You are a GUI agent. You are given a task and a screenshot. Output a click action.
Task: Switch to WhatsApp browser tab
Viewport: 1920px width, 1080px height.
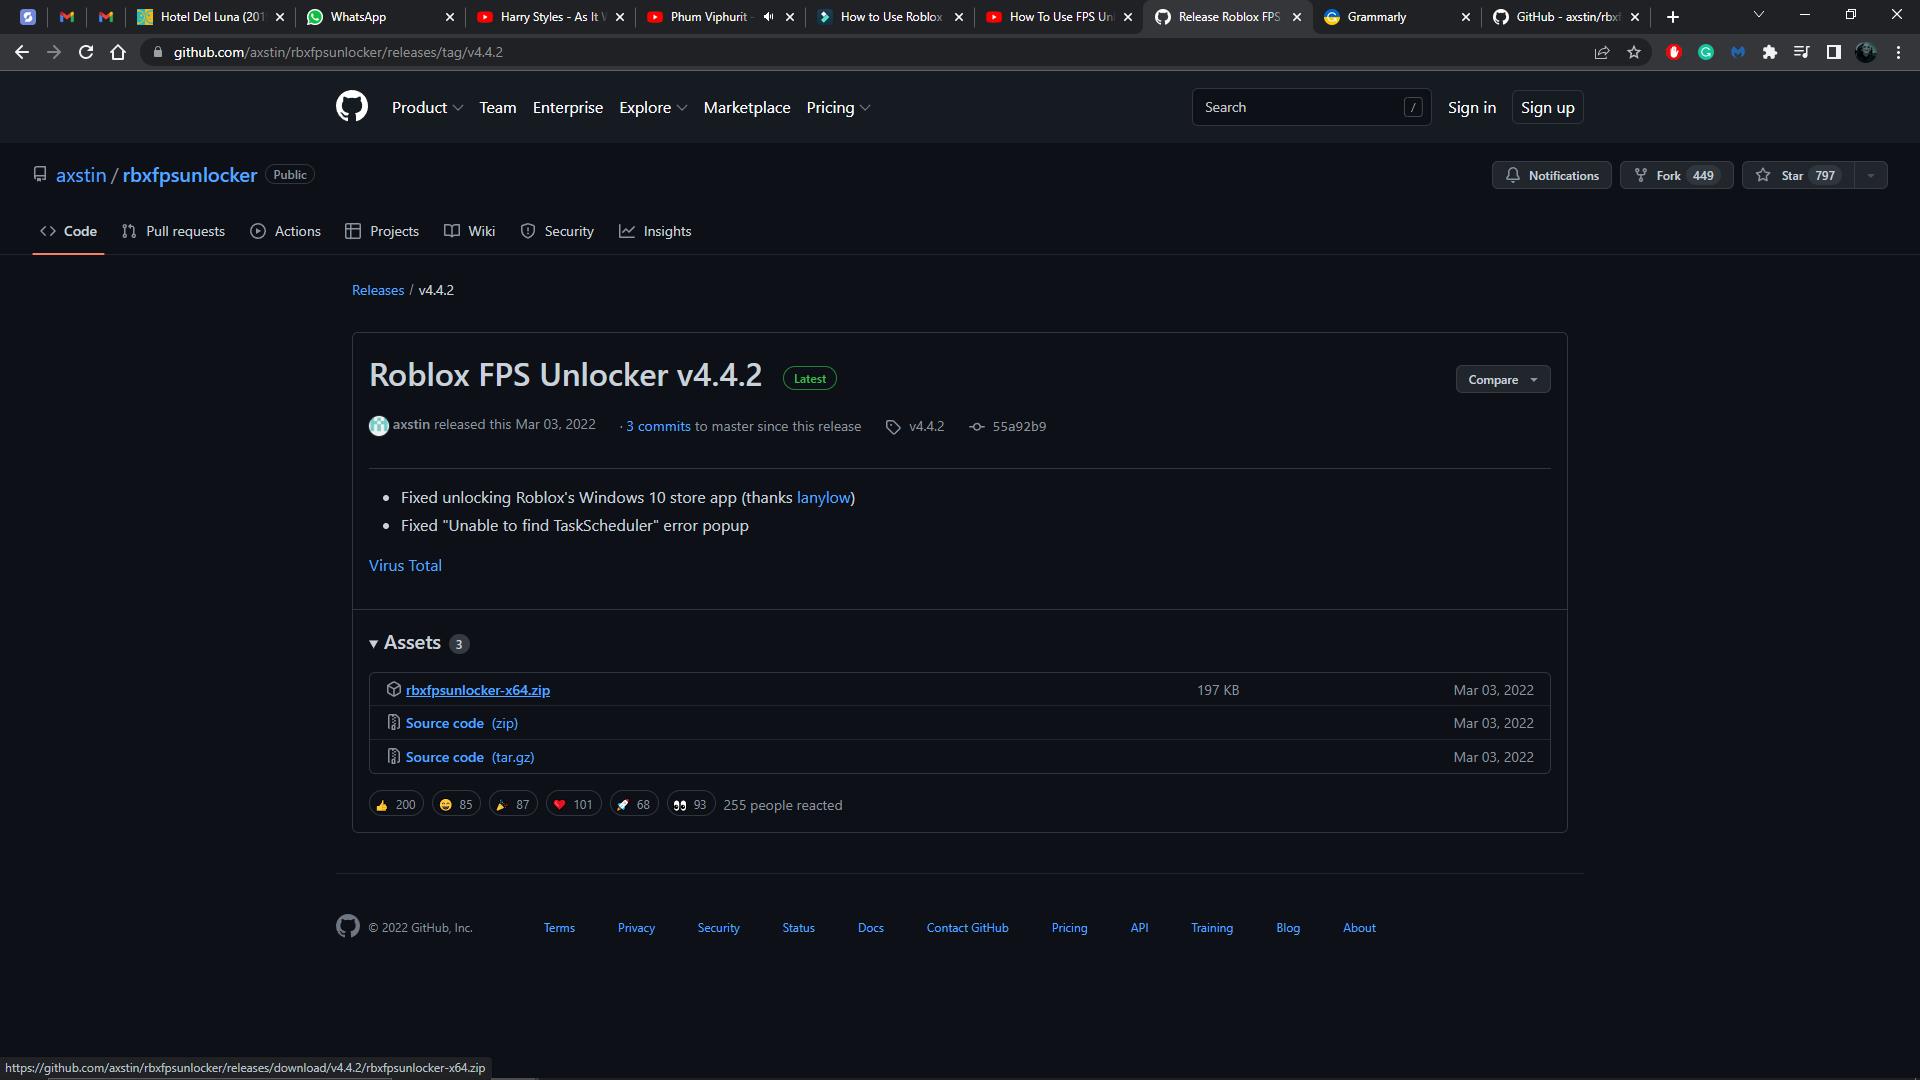tap(380, 17)
